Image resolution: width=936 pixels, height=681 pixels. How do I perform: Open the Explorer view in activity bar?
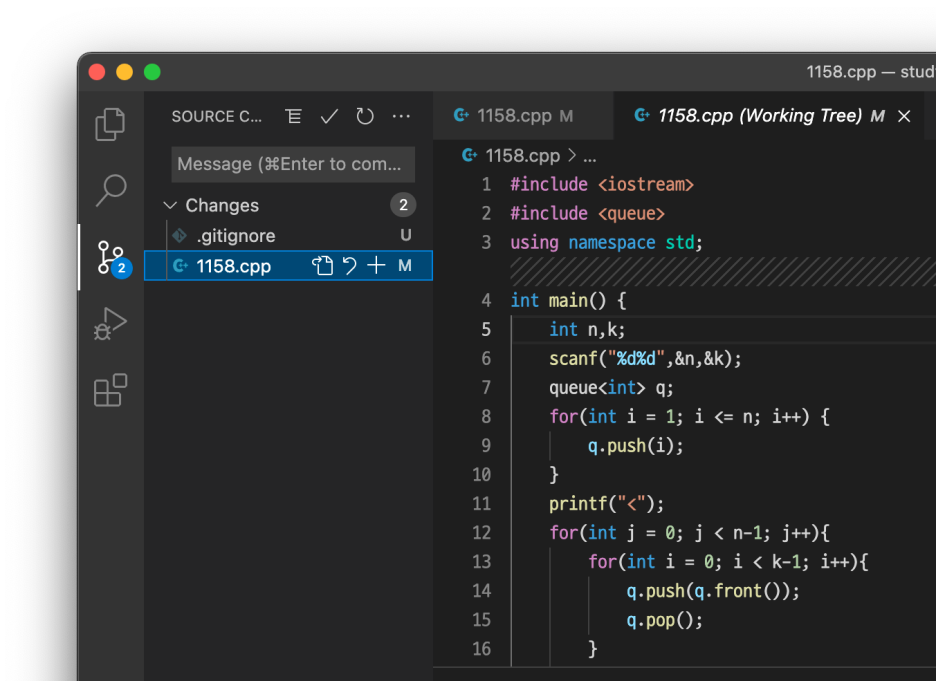tap(110, 124)
